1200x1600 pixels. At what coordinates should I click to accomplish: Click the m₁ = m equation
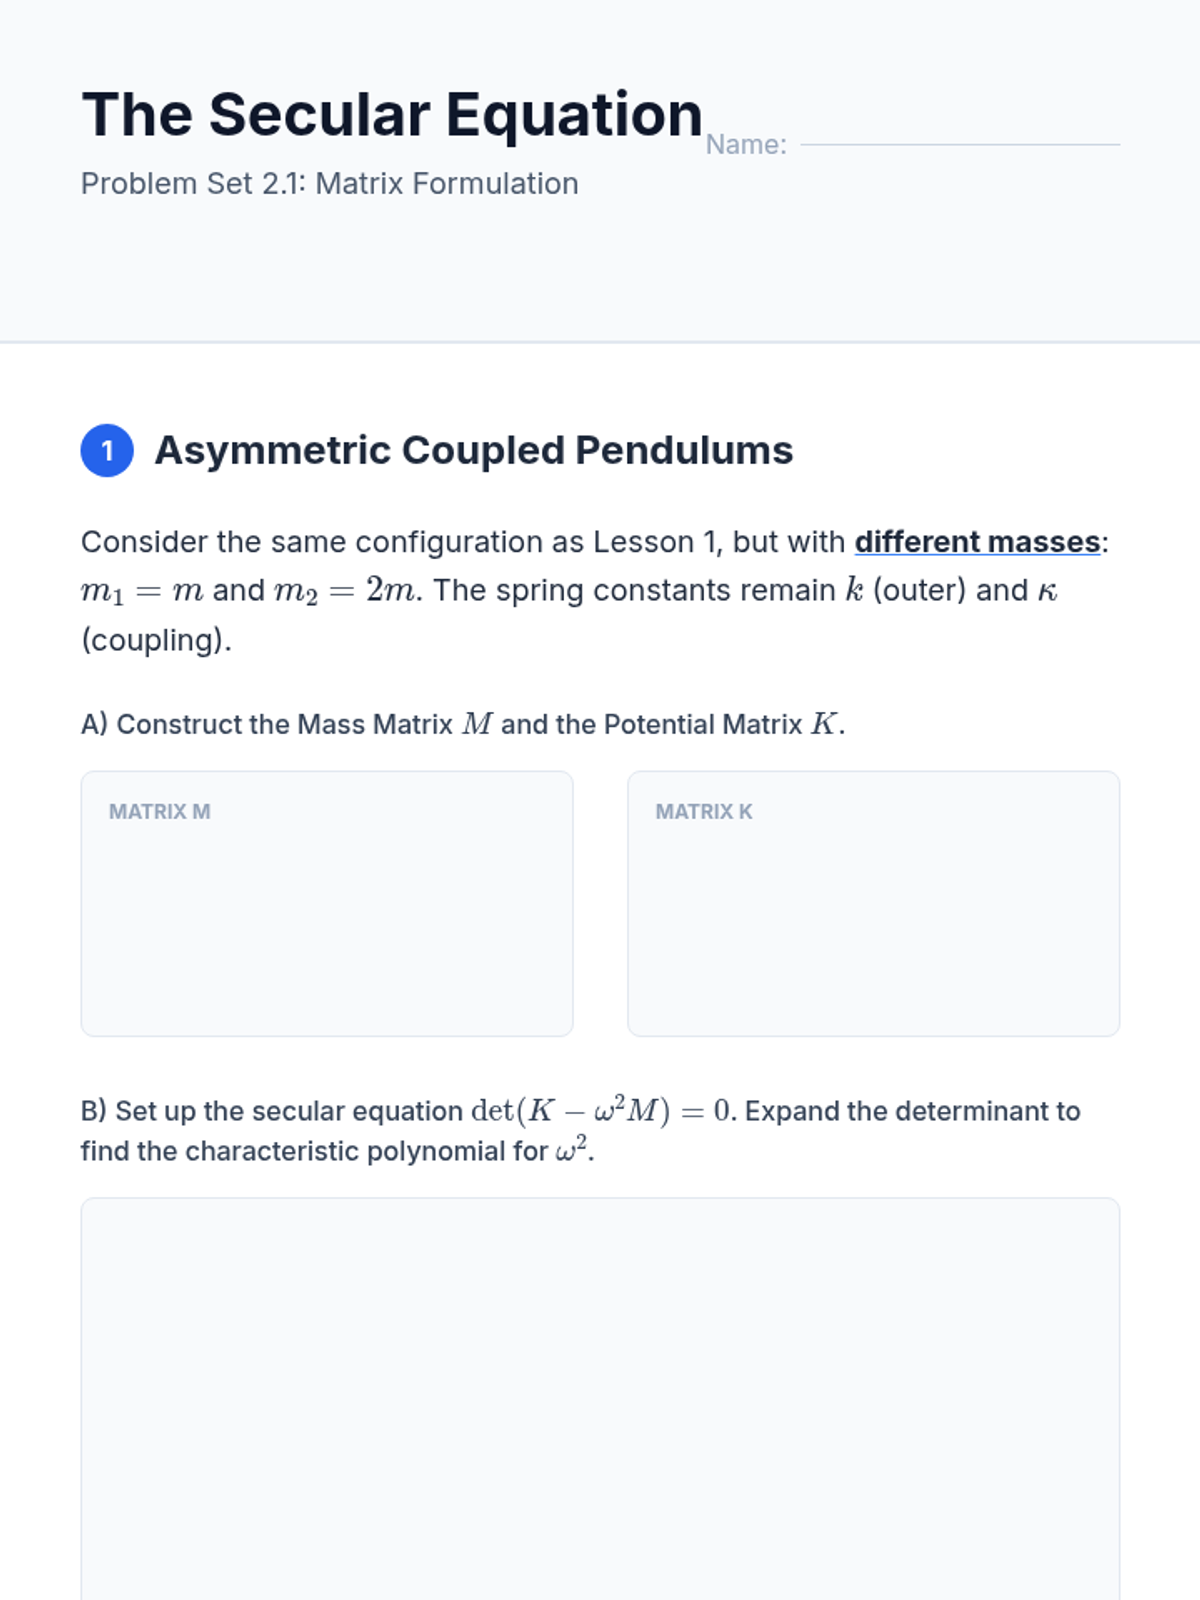click(x=142, y=591)
